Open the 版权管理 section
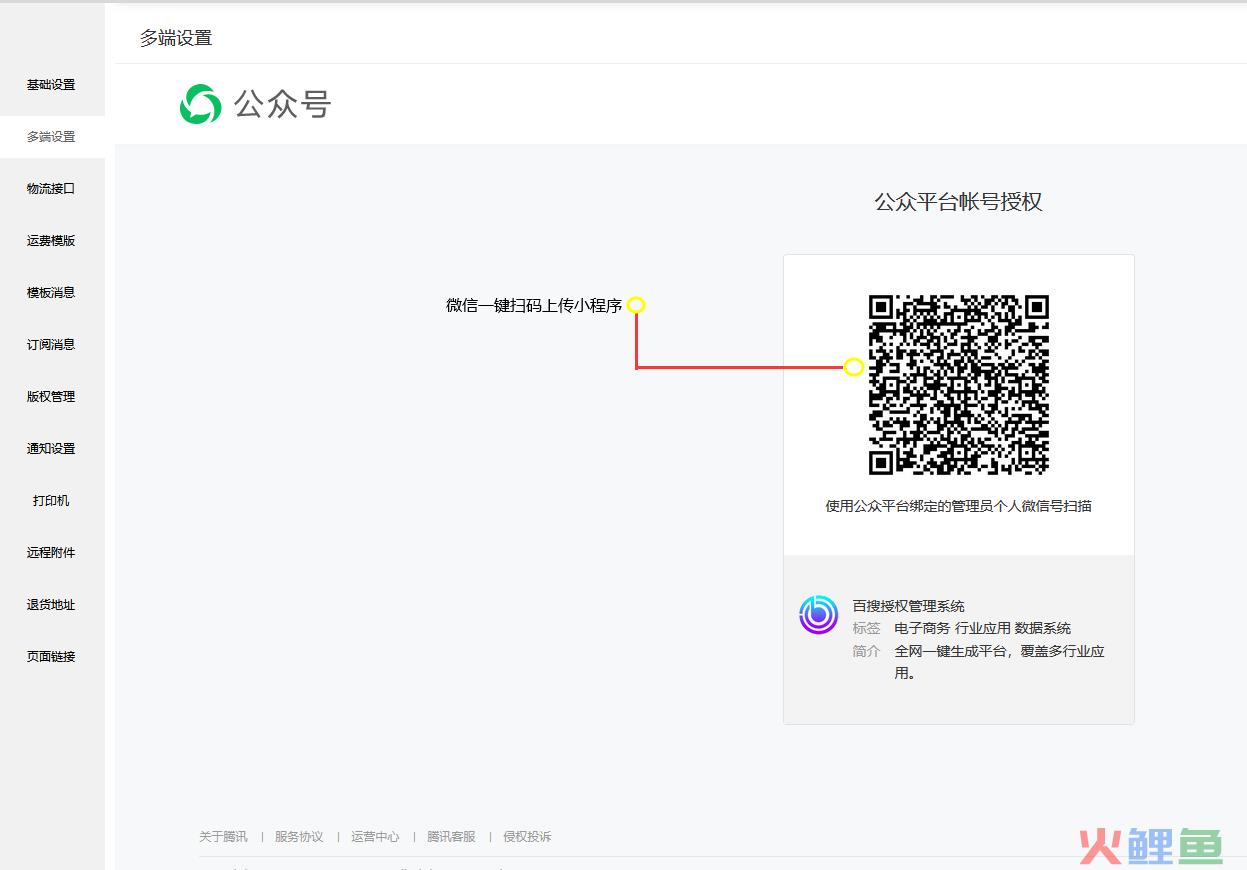Image resolution: width=1247 pixels, height=870 pixels. [x=50, y=396]
